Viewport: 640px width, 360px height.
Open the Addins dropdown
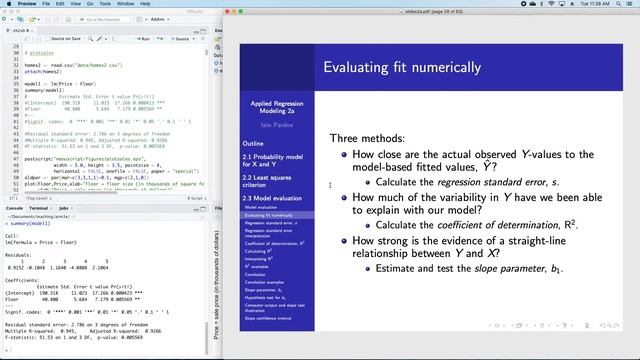tap(160, 19)
